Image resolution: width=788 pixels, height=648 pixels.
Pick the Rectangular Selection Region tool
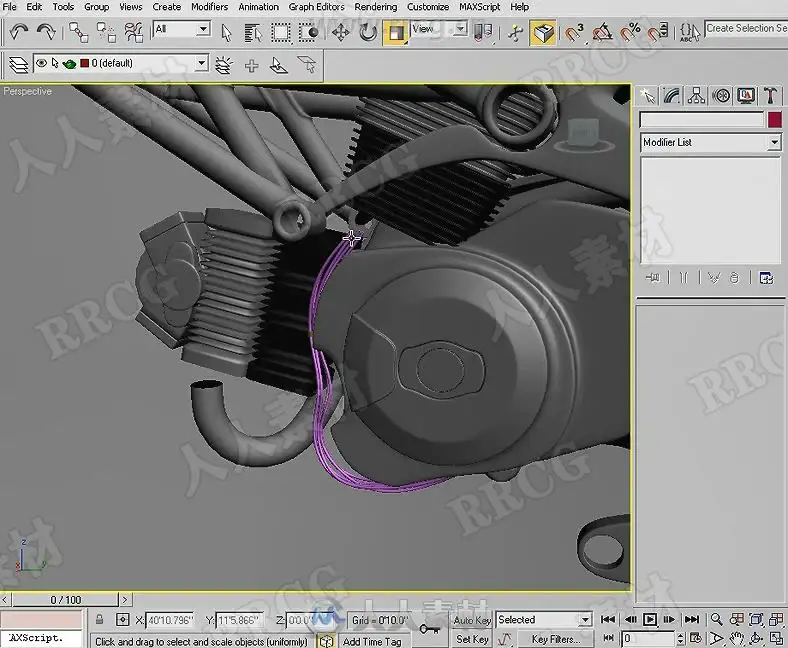pyautogui.click(x=280, y=33)
